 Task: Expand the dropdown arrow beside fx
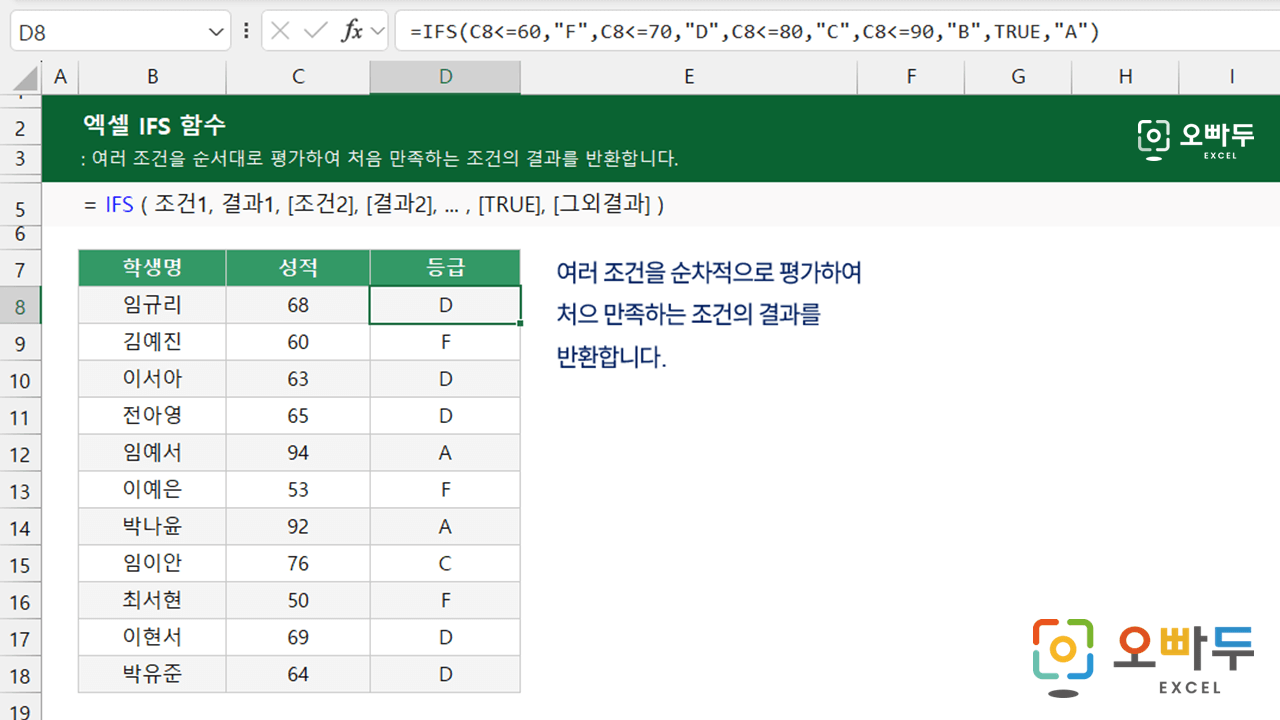tap(377, 31)
